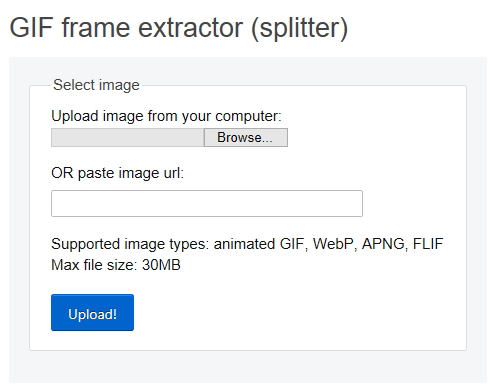Click the GIF frame extractor (splitter) heading
497x388 pixels.
pyautogui.click(x=179, y=28)
